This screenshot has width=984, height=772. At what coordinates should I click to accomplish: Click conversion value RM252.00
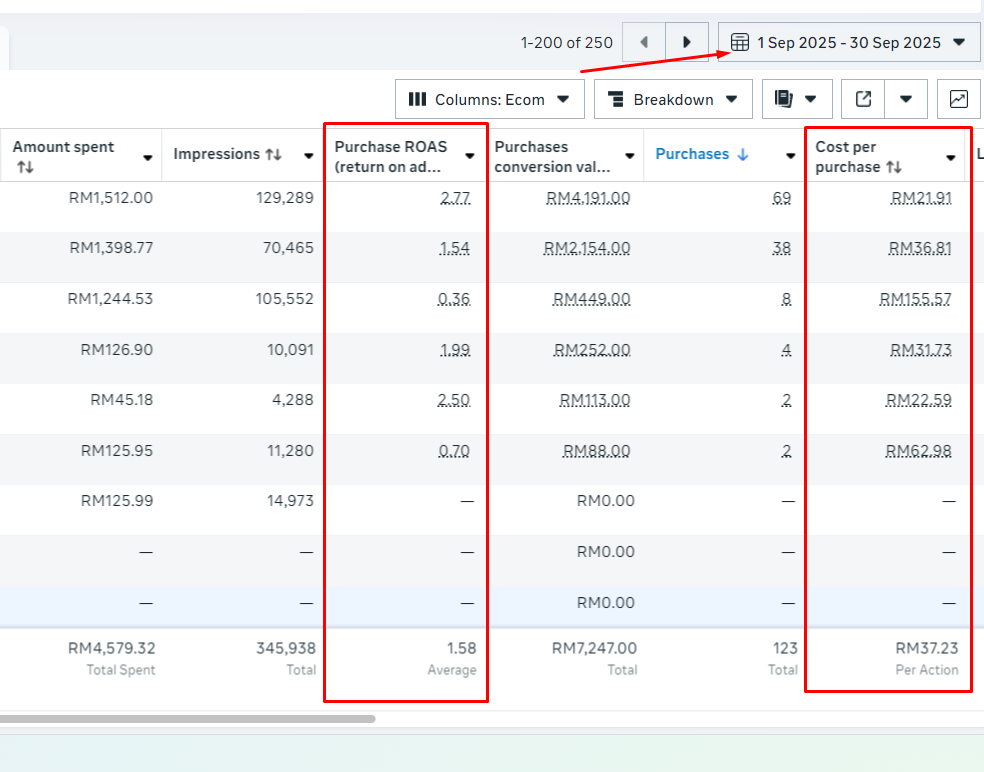(592, 350)
